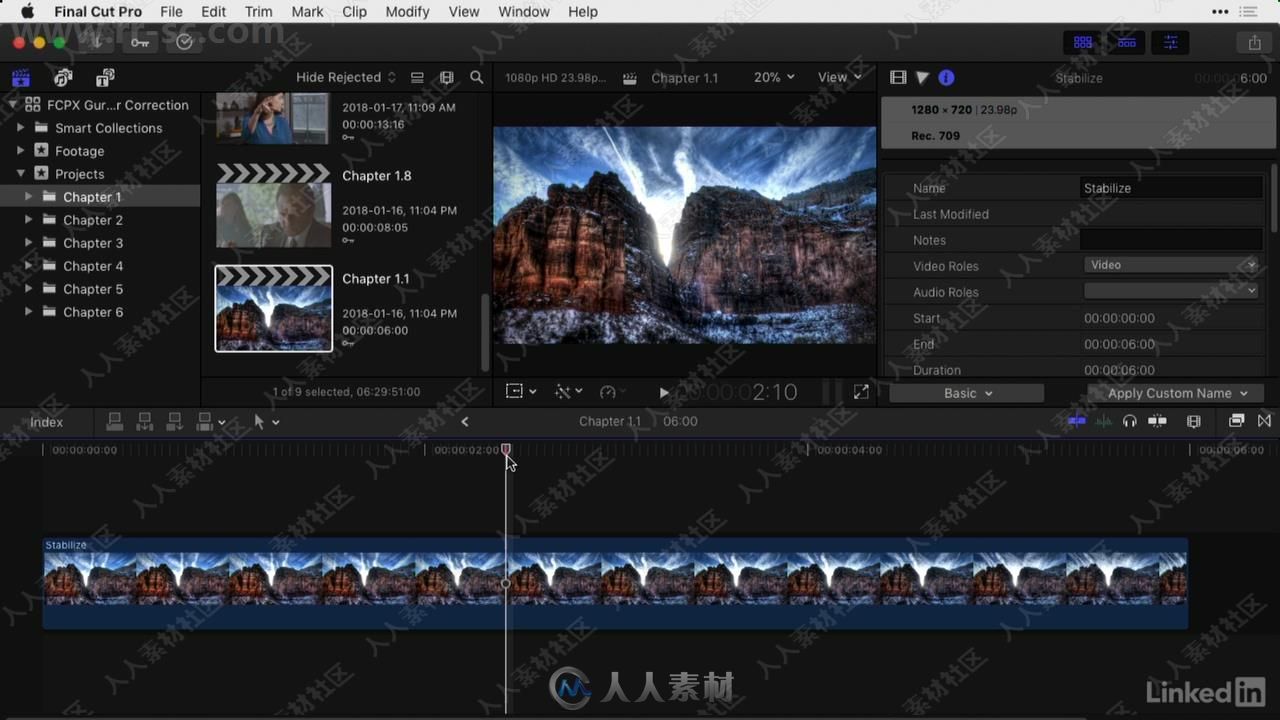Collapse the Projects event
The height and width of the screenshot is (720, 1280).
[x=21, y=174]
